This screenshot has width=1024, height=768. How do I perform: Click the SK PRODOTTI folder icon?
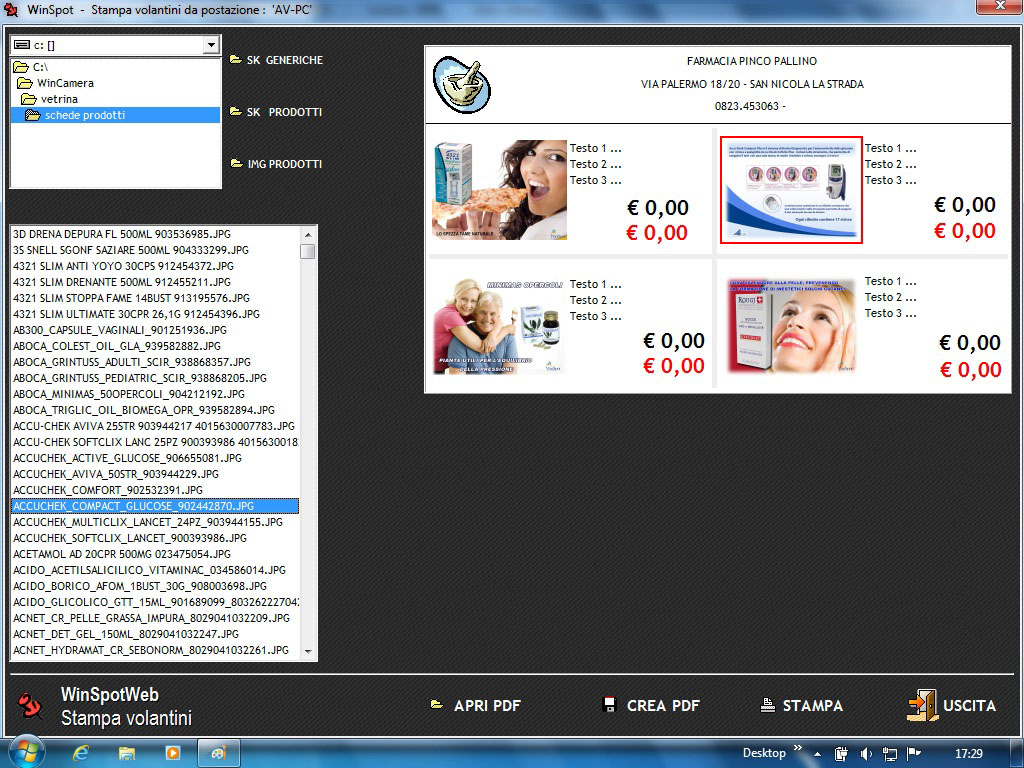[236, 112]
